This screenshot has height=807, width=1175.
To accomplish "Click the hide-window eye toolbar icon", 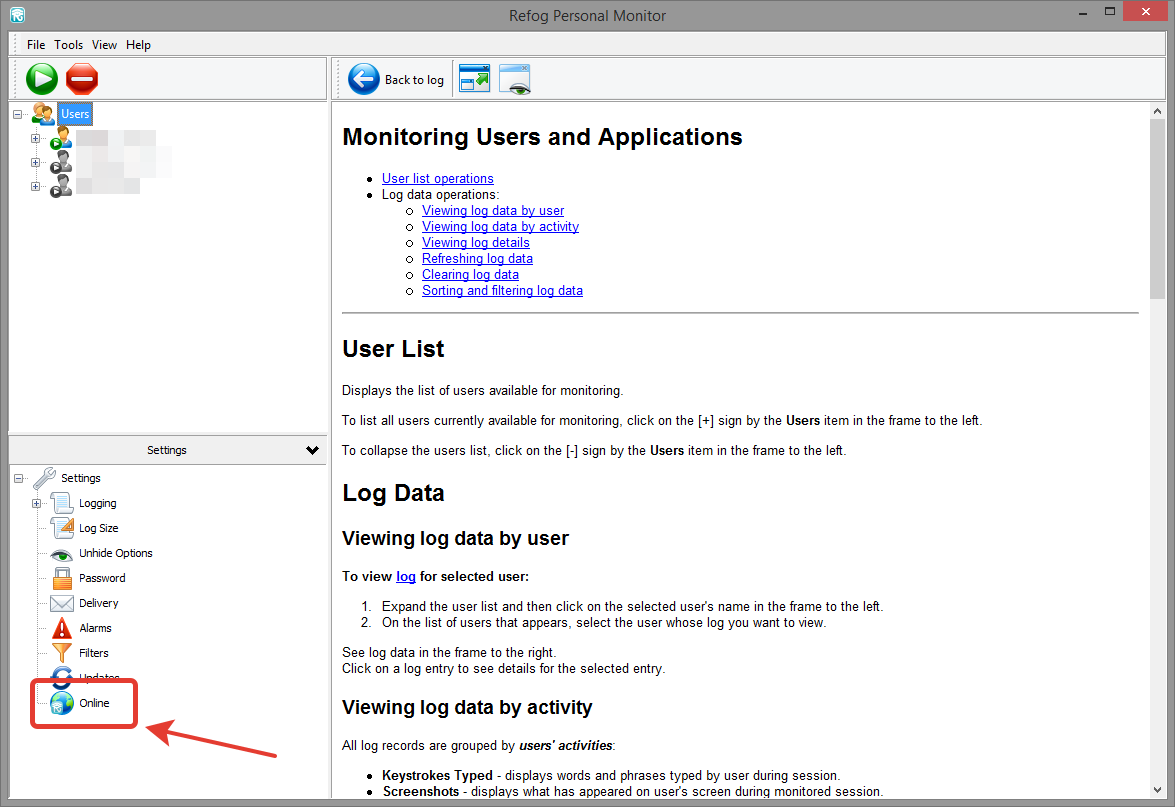I will click(515, 79).
